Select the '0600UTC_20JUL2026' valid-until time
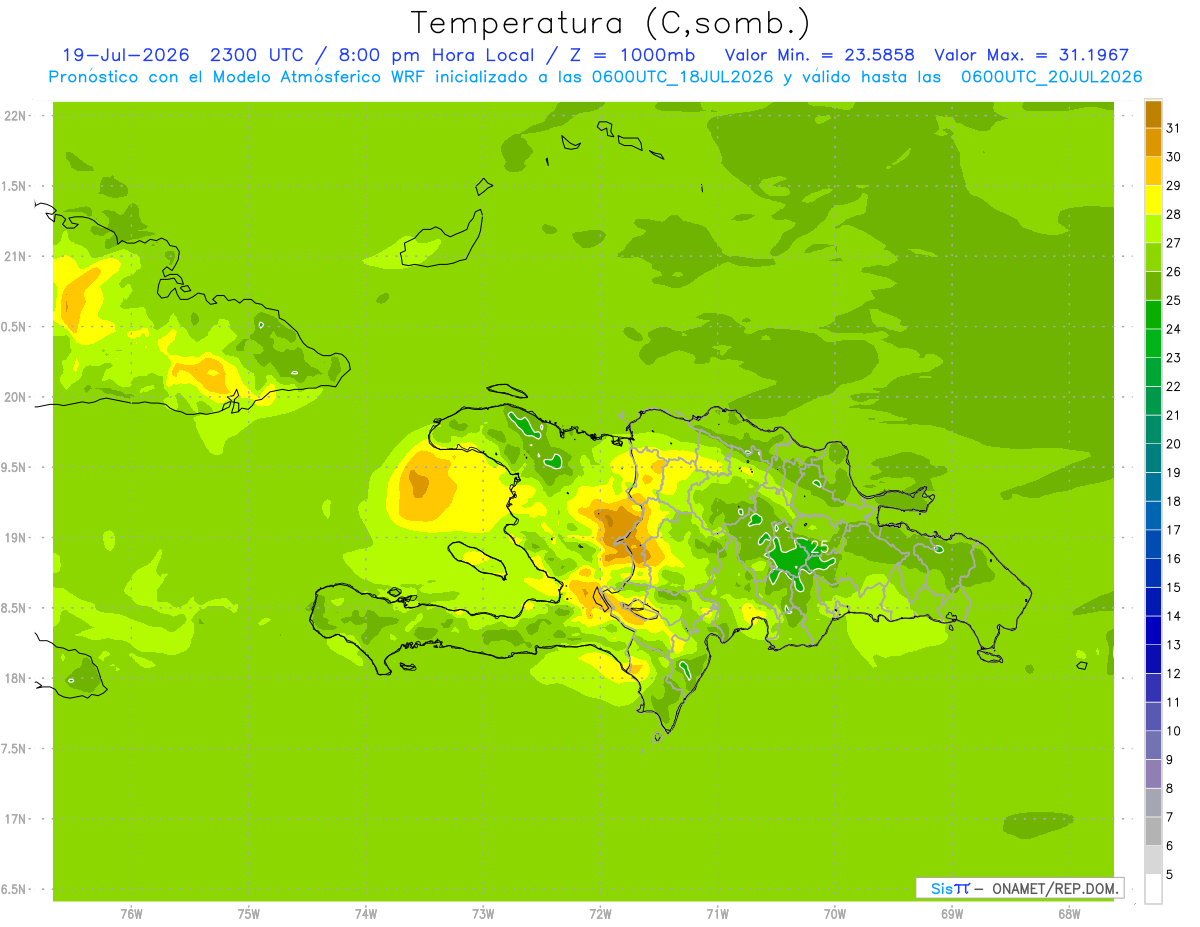Screen dimensions: 1200x927 click(x=1051, y=77)
